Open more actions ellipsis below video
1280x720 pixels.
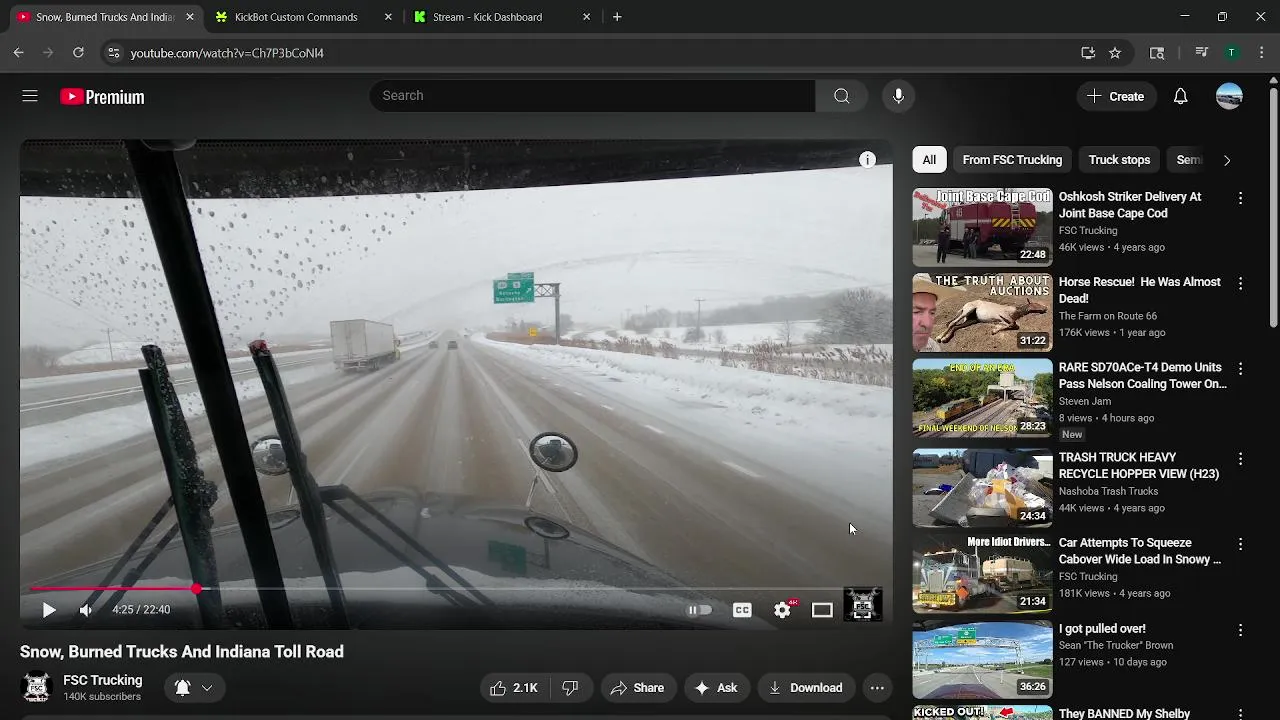[877, 688]
